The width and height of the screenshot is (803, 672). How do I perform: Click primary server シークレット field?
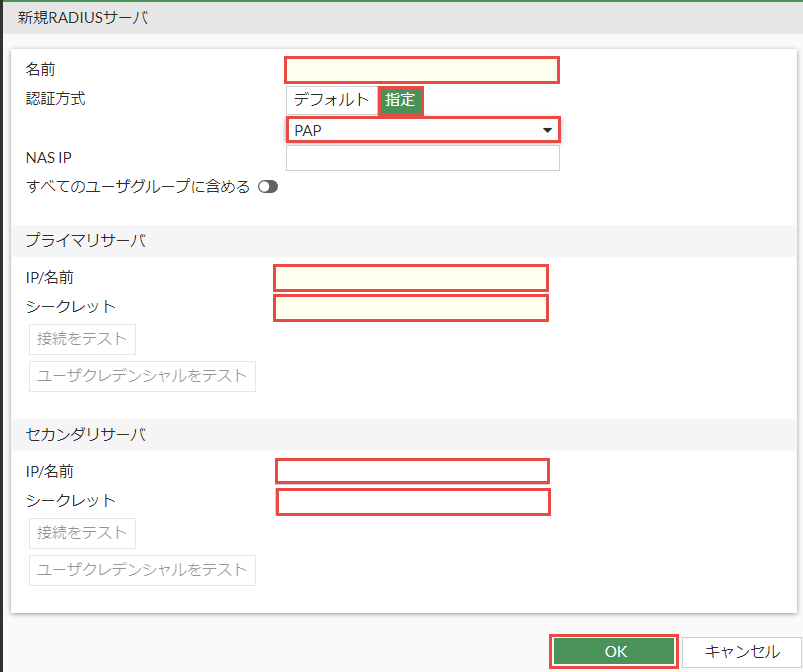pyautogui.click(x=411, y=308)
